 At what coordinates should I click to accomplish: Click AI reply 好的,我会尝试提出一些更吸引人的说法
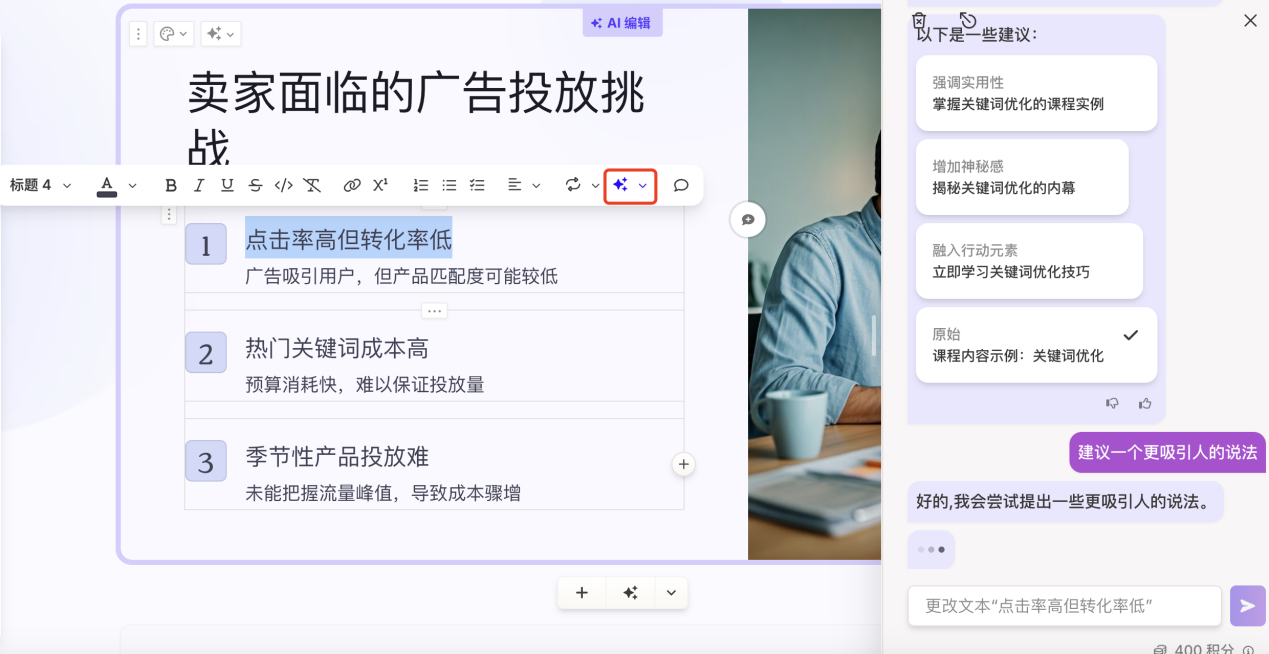click(x=1065, y=501)
